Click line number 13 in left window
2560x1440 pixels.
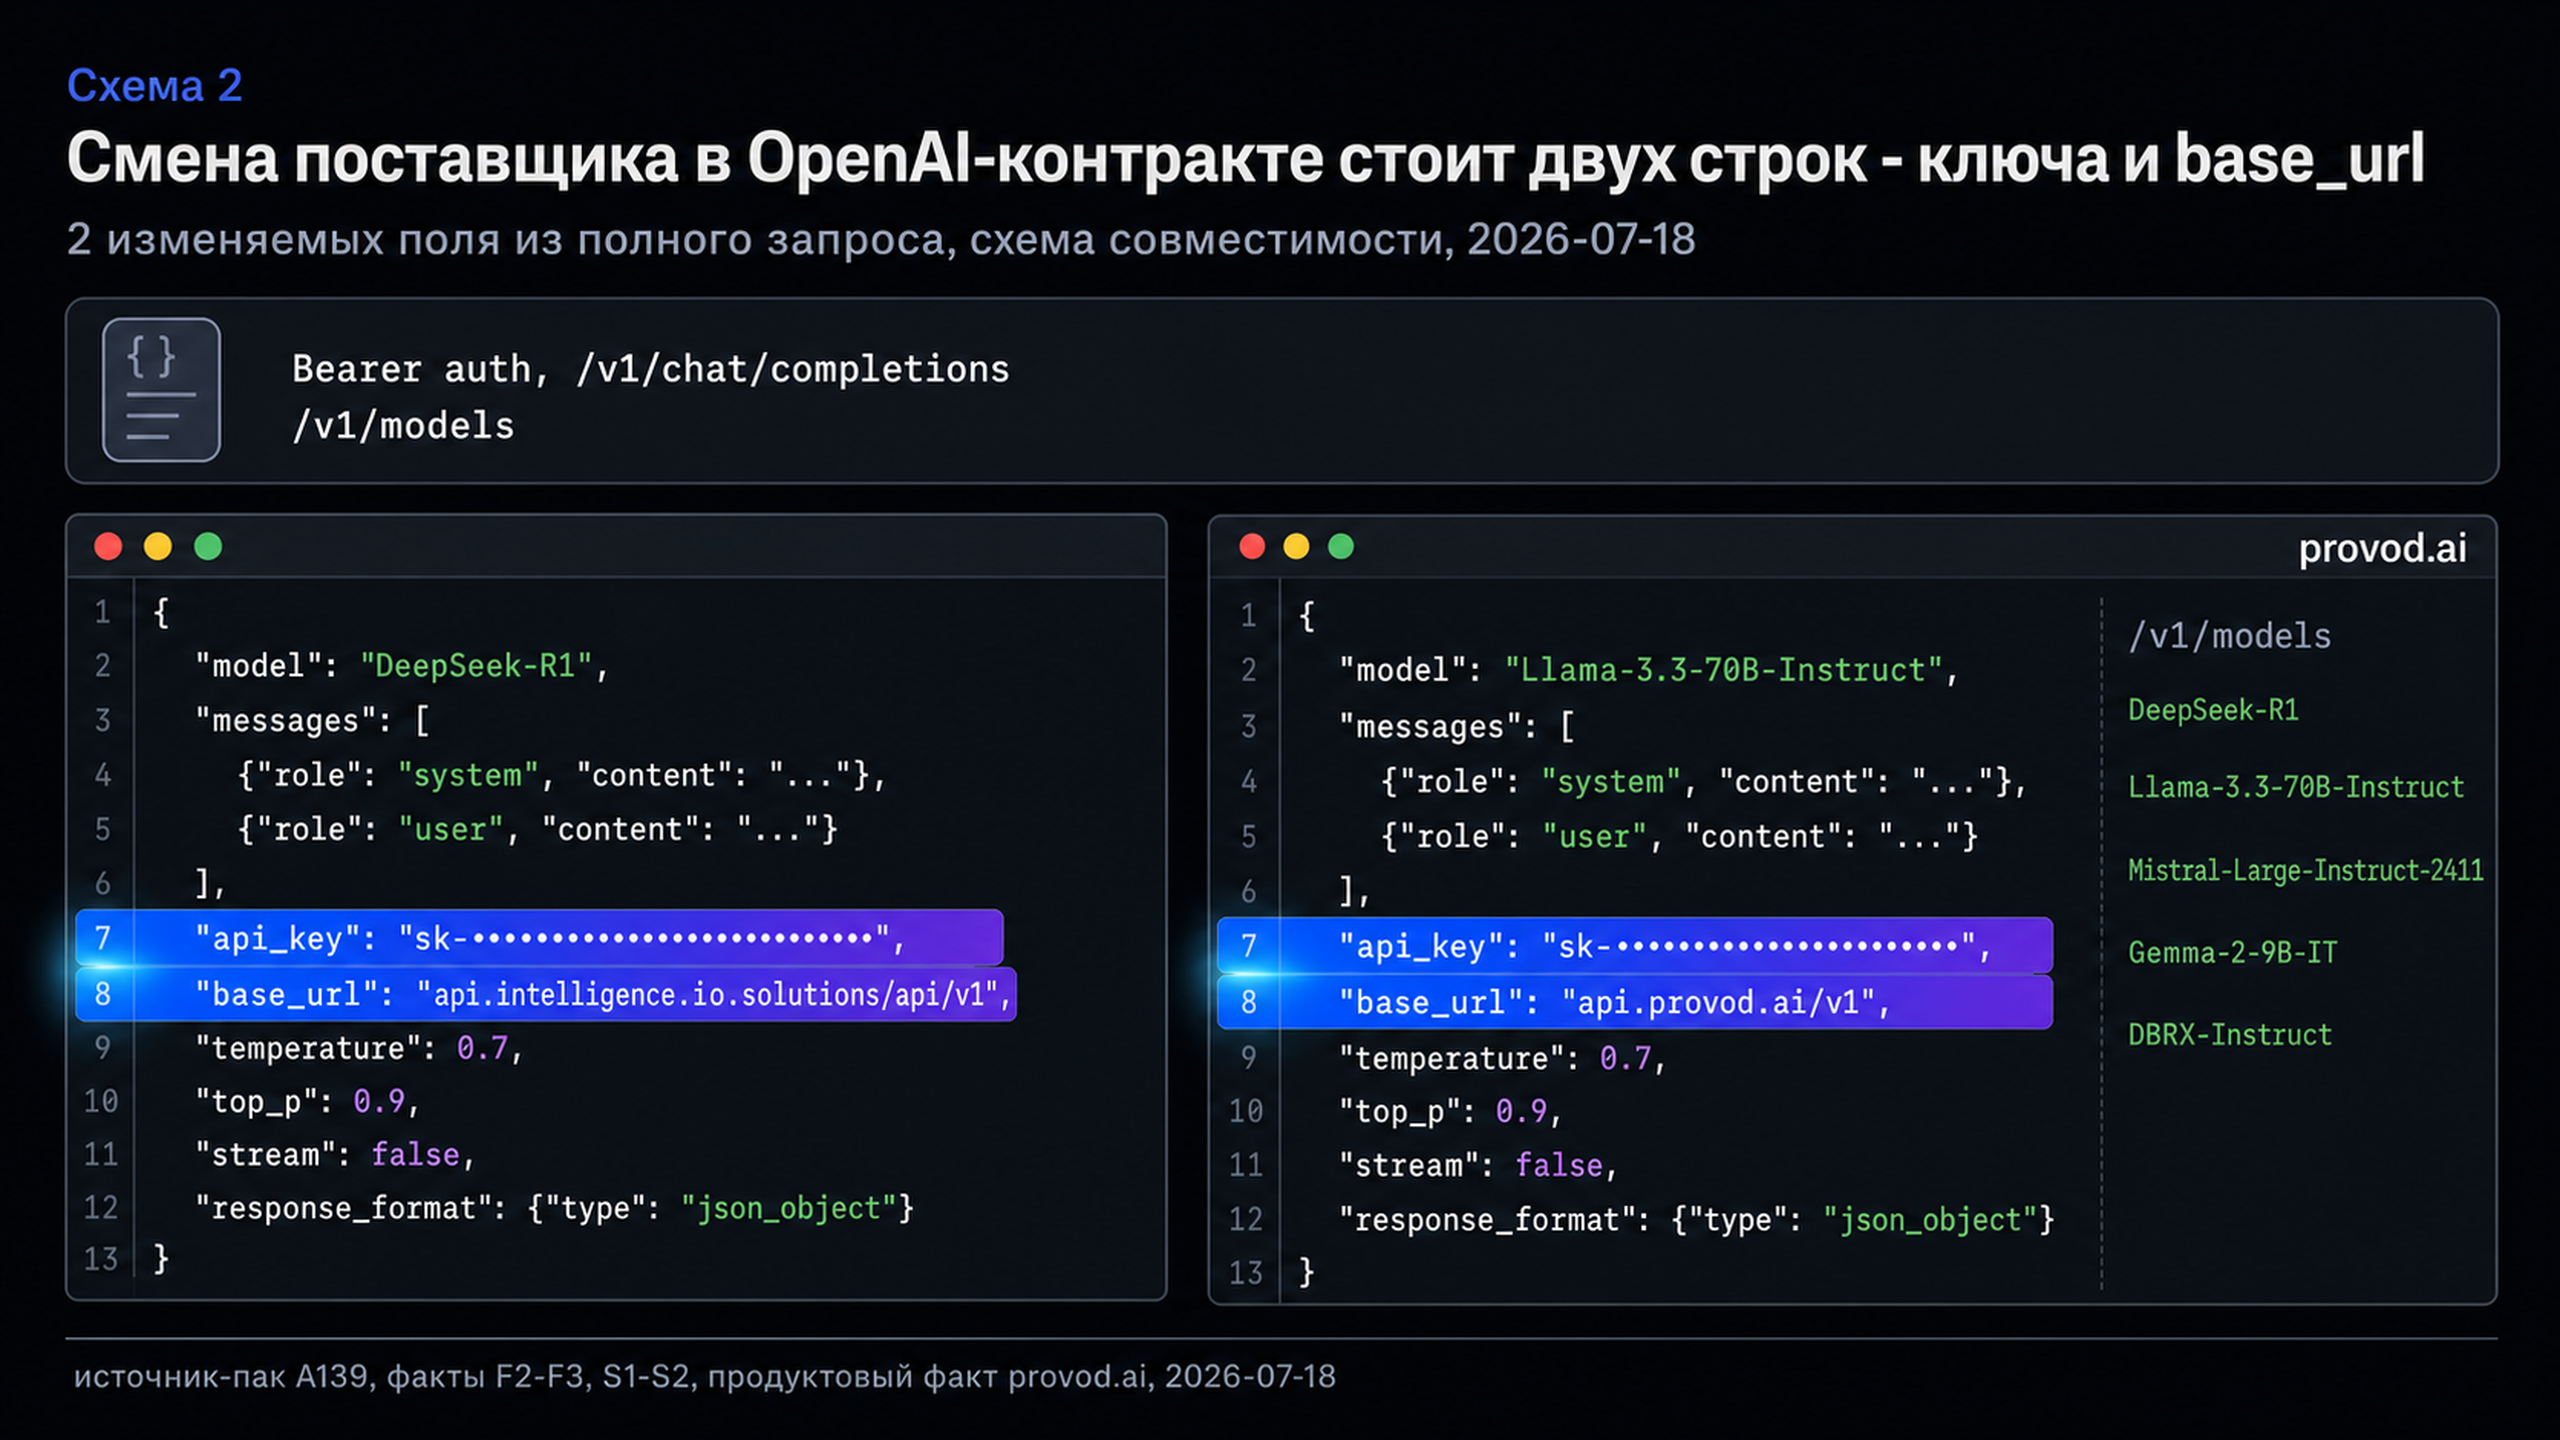(x=101, y=1260)
